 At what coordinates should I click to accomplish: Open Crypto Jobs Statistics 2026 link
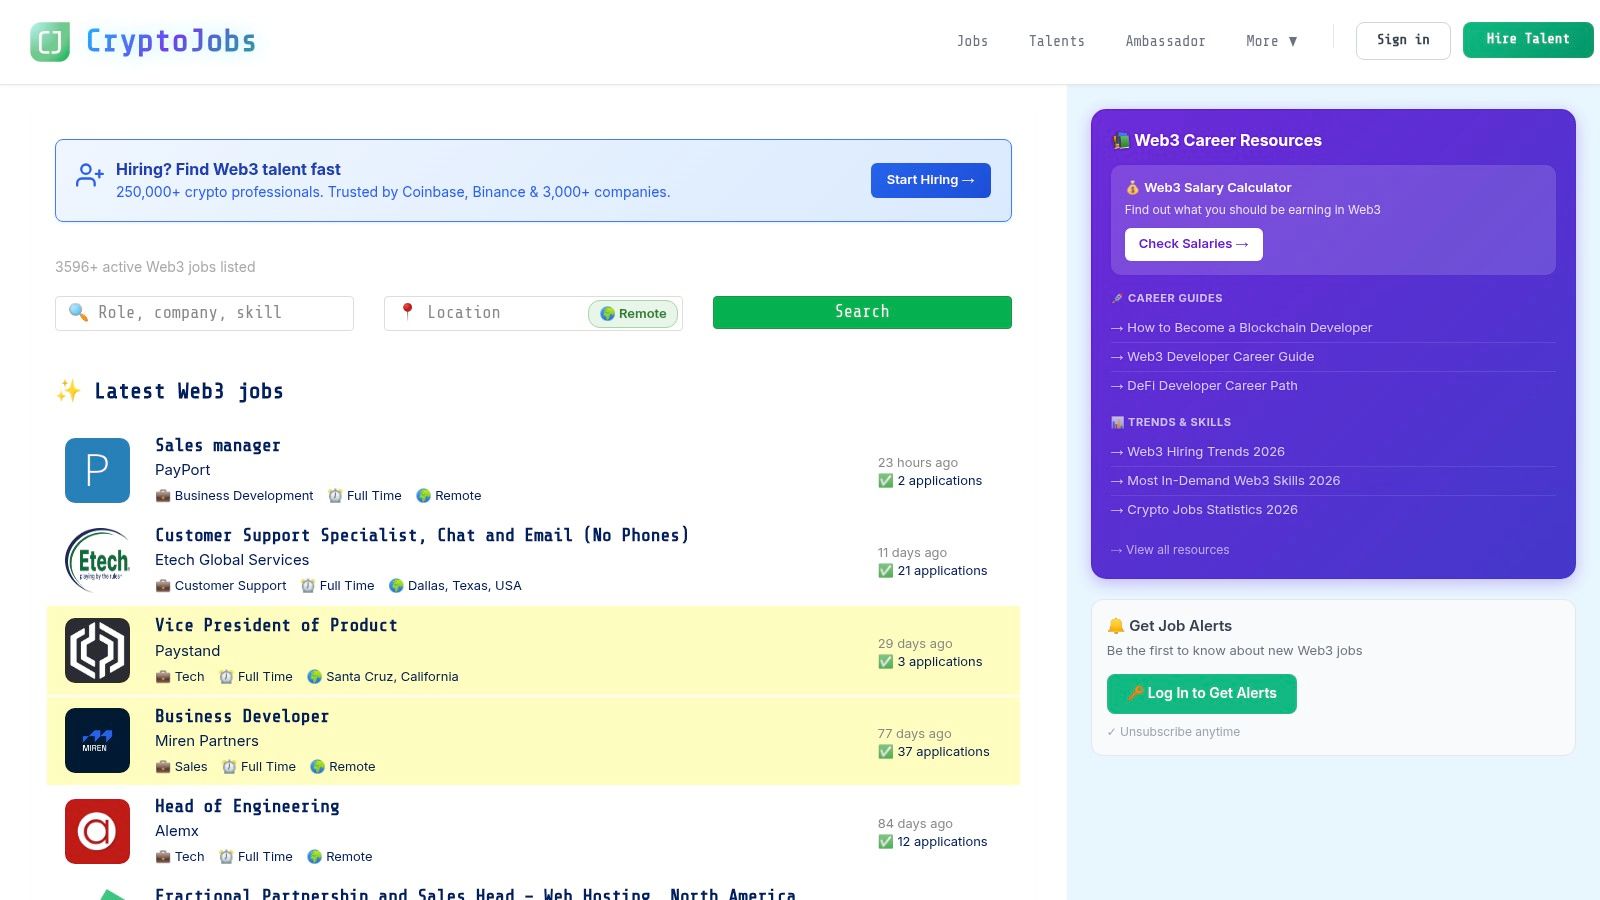tap(1204, 510)
